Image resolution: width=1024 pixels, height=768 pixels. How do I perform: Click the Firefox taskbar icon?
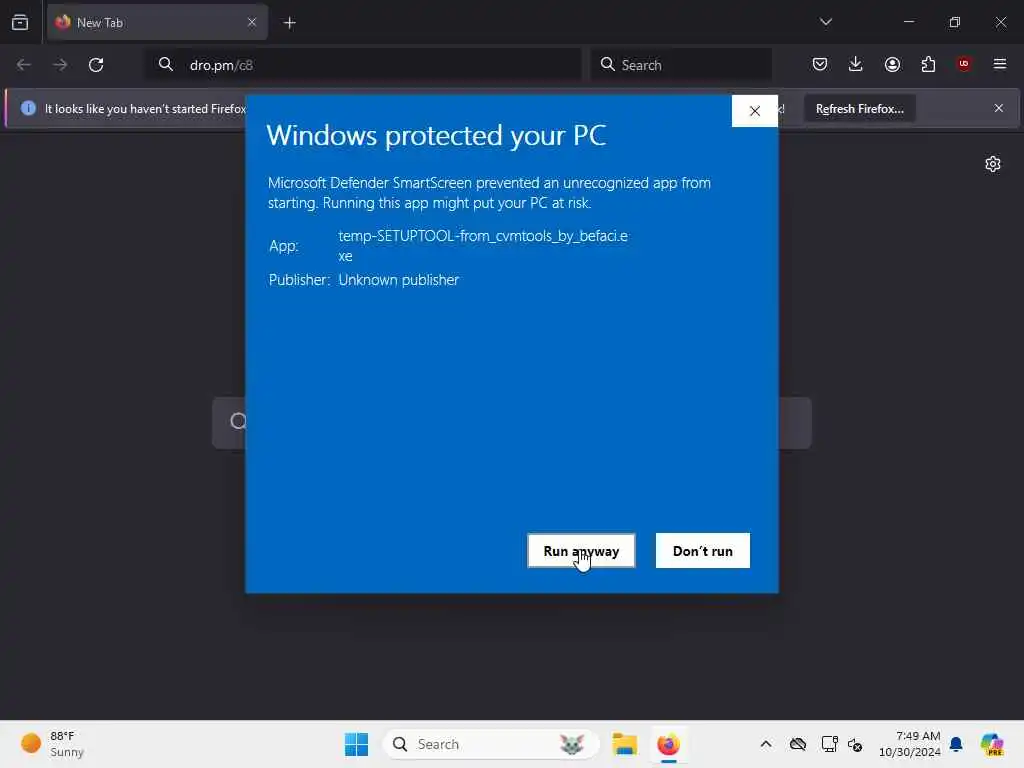click(668, 744)
